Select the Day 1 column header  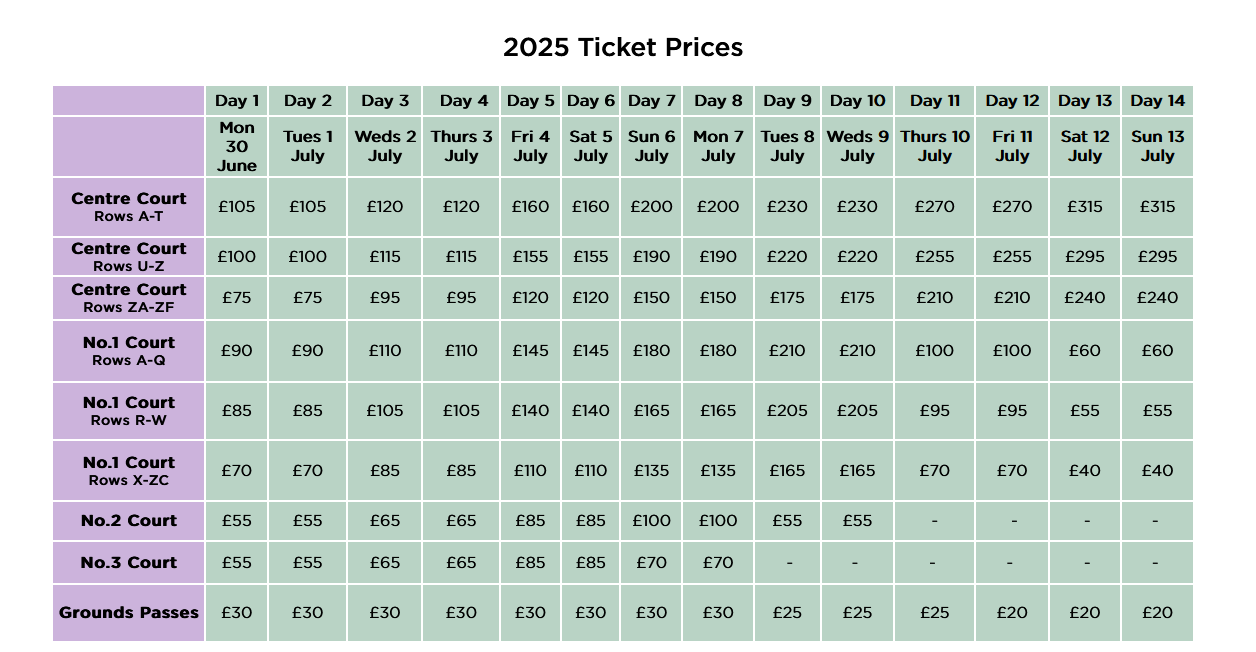click(237, 100)
